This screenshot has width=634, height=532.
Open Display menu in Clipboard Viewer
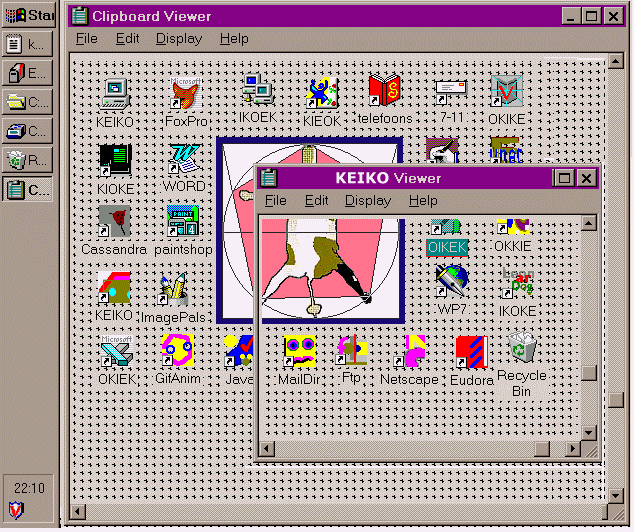(x=178, y=38)
